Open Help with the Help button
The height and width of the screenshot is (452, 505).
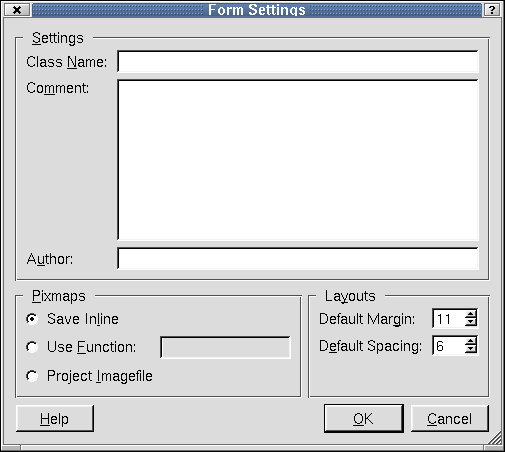55,419
